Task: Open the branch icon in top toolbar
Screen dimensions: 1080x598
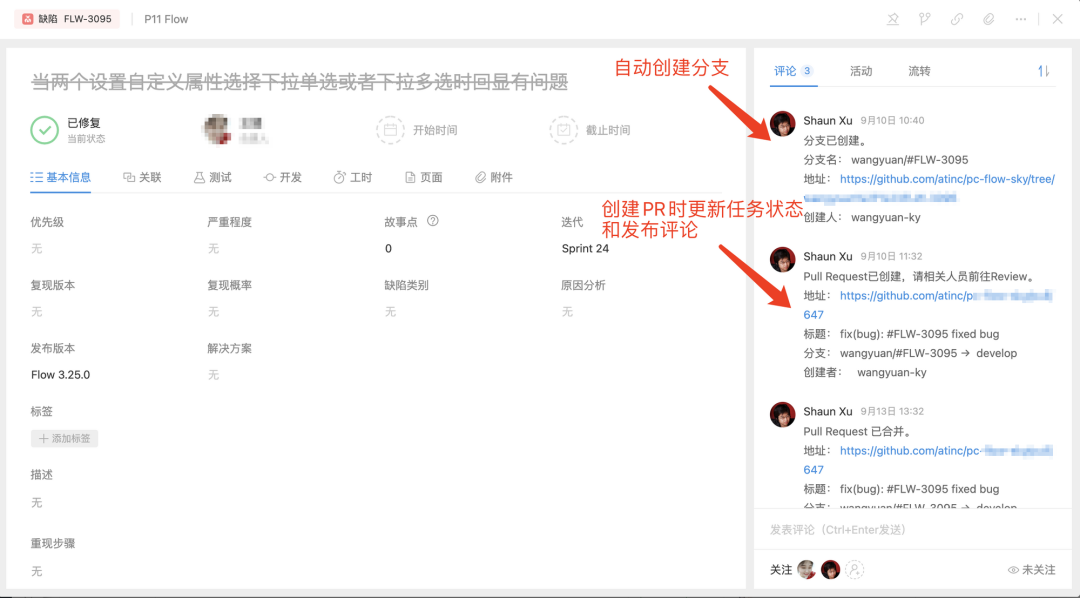Action: pyautogui.click(x=924, y=19)
